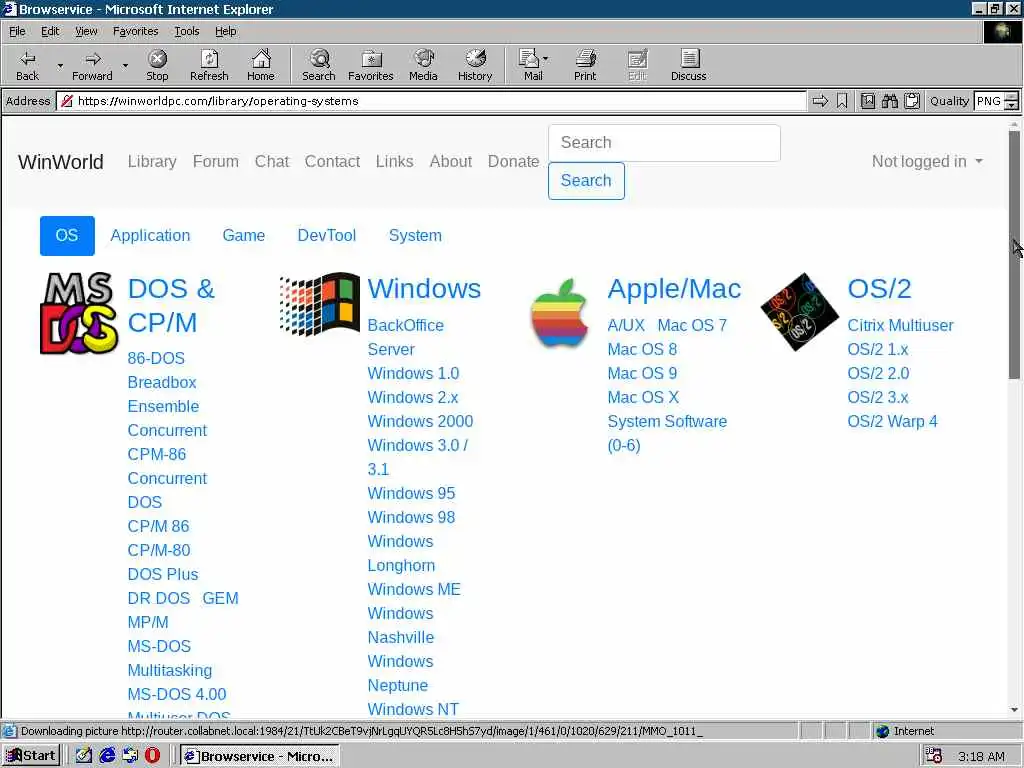Viewport: 1024px width, 768px height.
Task: Click the vertical scrollbar thumb
Action: point(1014,255)
